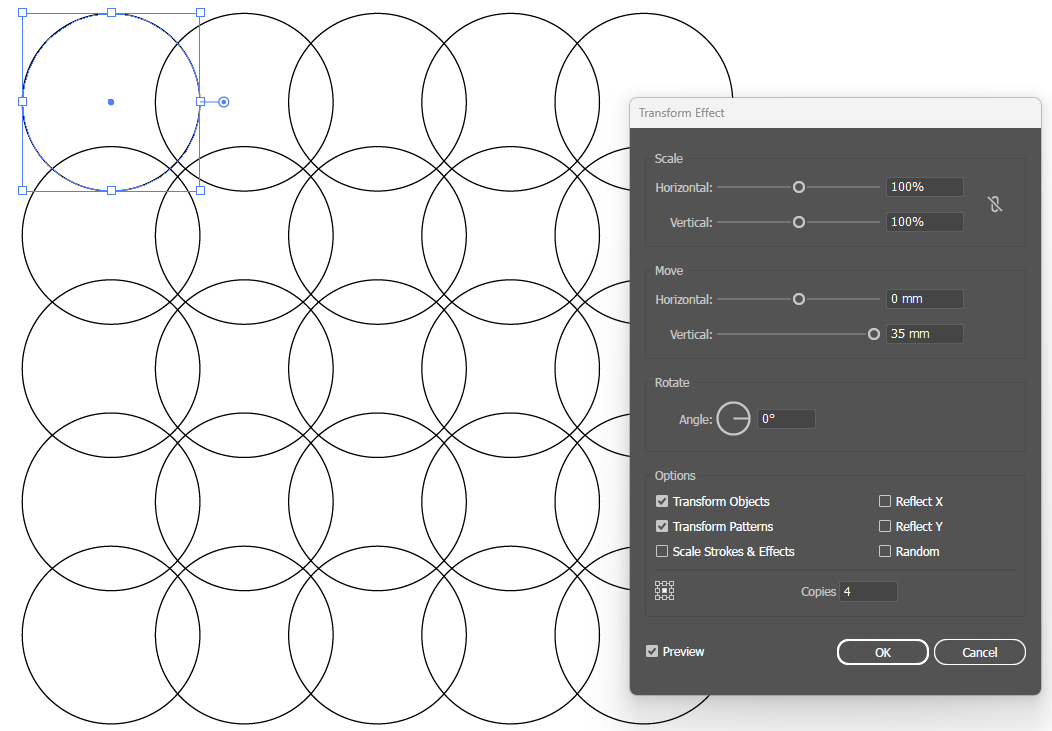Click the broken chain link constrain-proportions icon

996,204
